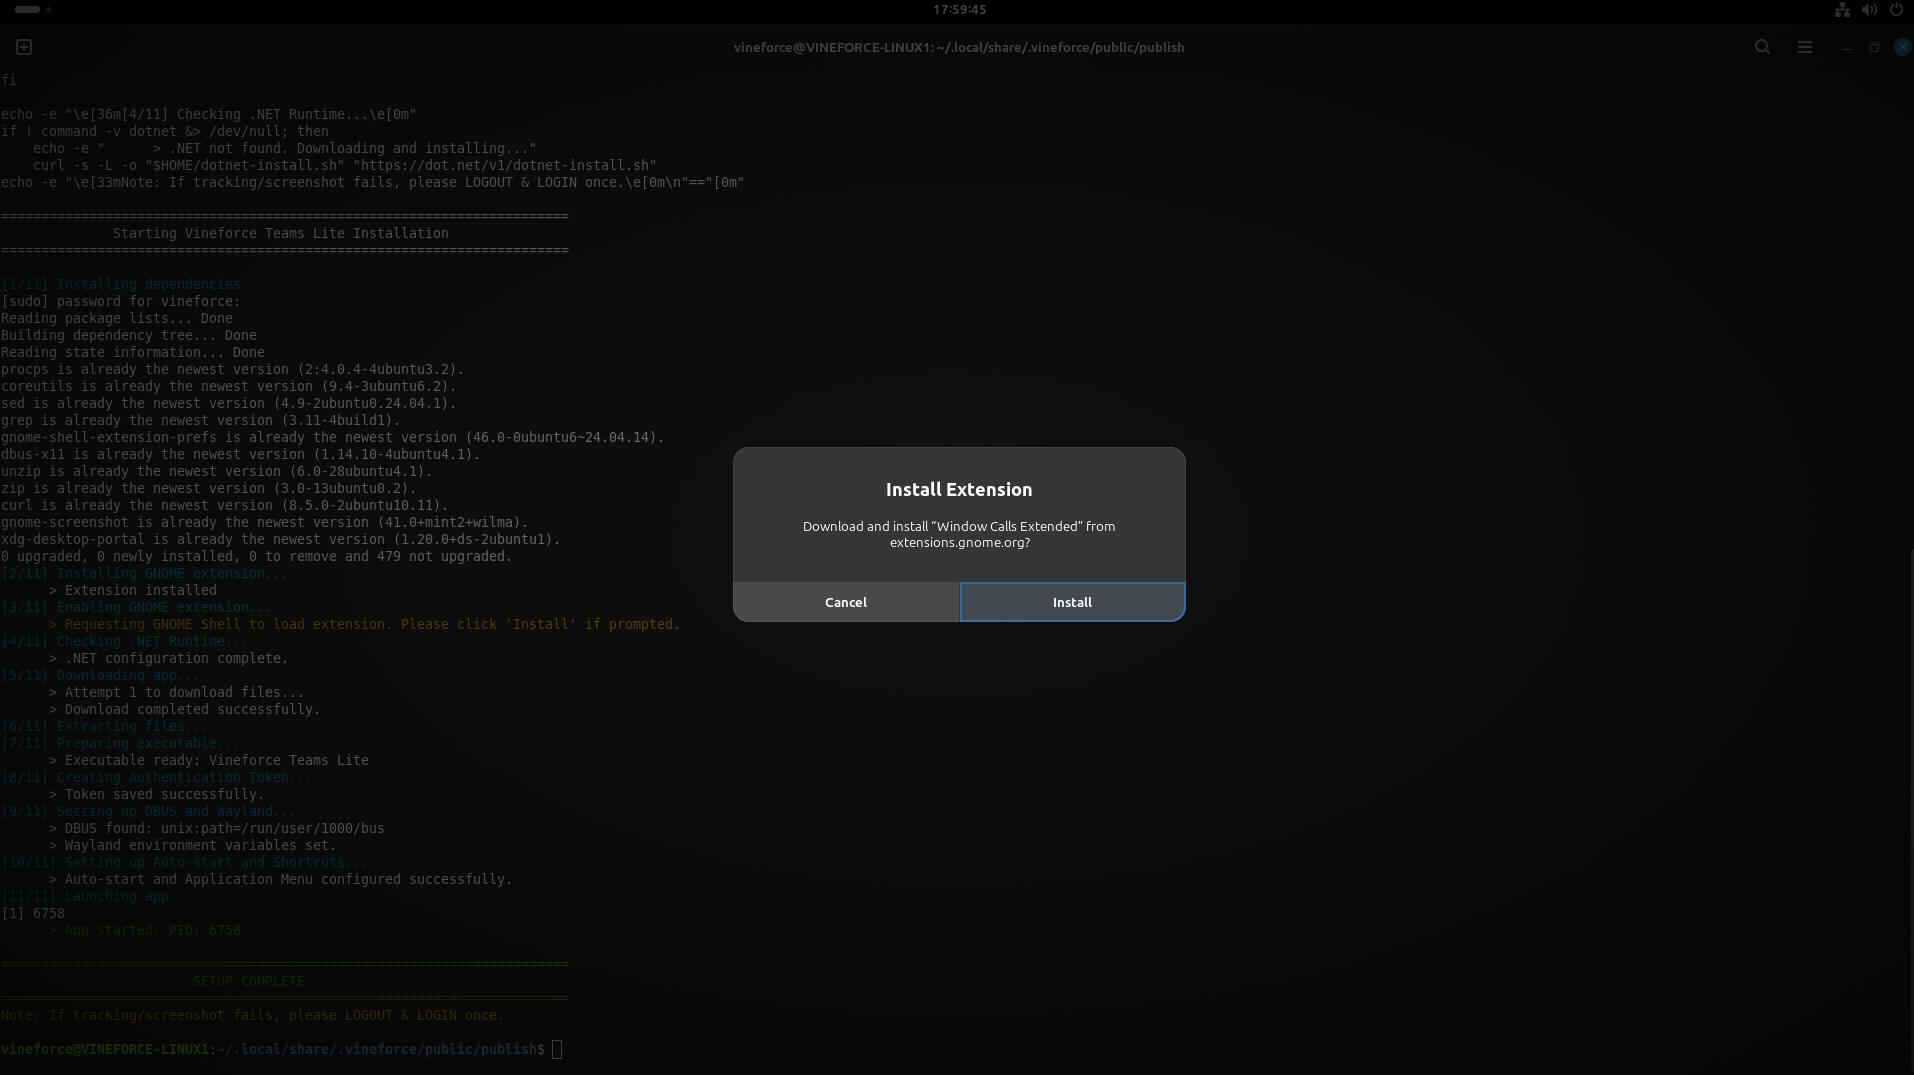
Task: Open volume icon in top bar
Action: (1869, 10)
